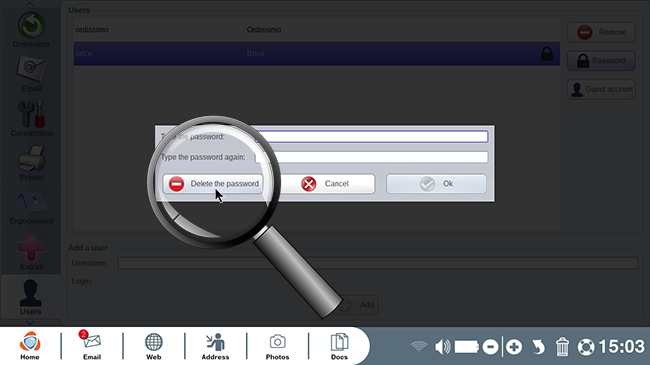Click the zoom out minus icon

(490, 347)
